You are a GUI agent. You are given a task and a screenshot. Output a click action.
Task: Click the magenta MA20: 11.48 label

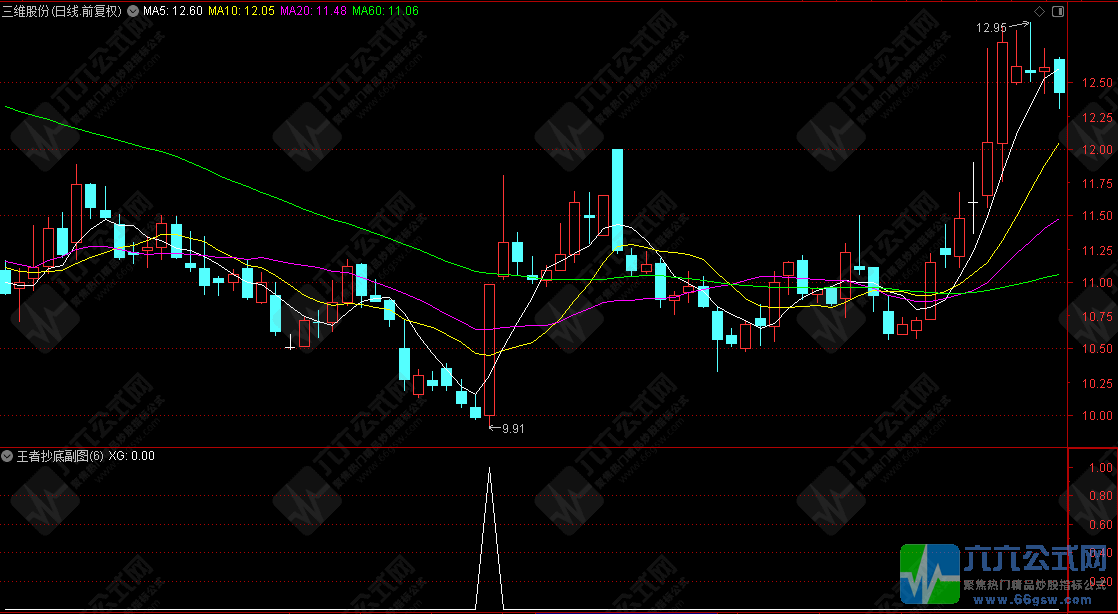click(x=312, y=12)
